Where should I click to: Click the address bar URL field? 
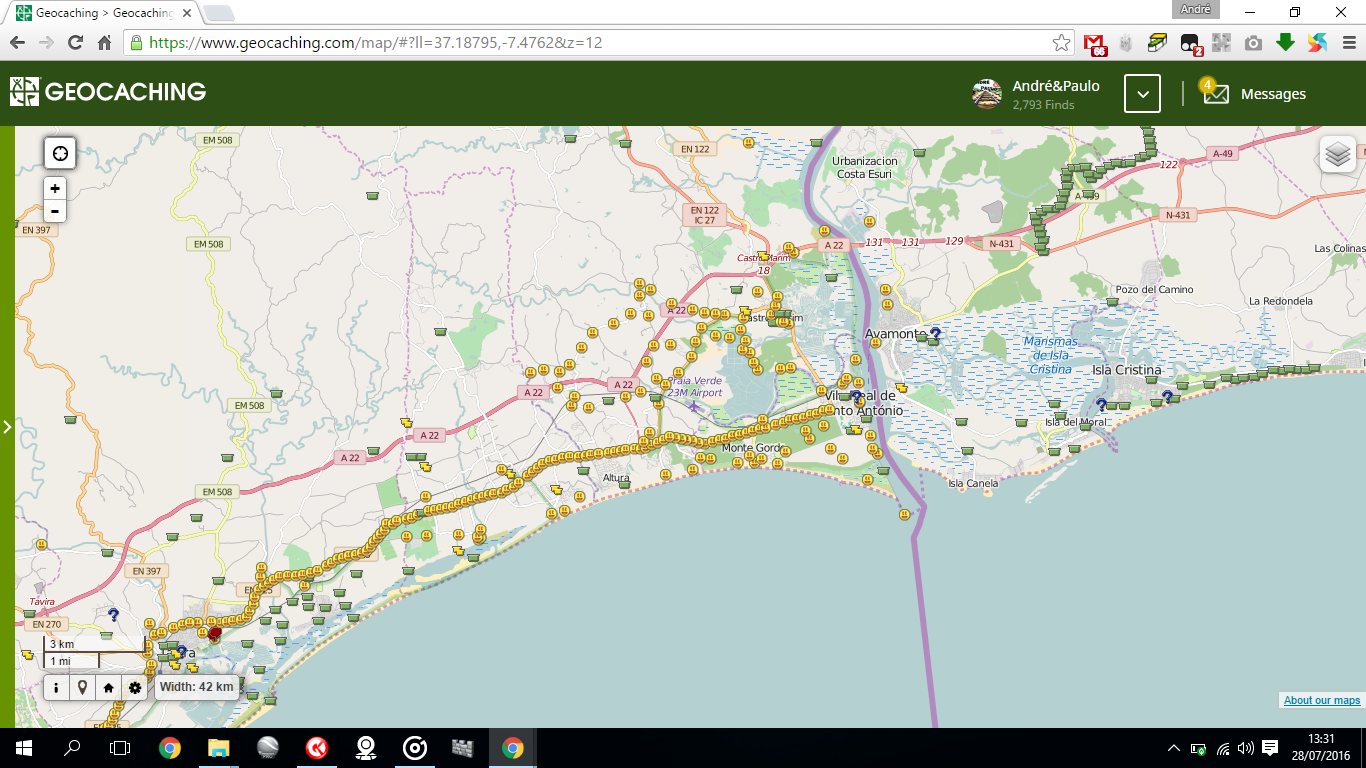point(600,43)
